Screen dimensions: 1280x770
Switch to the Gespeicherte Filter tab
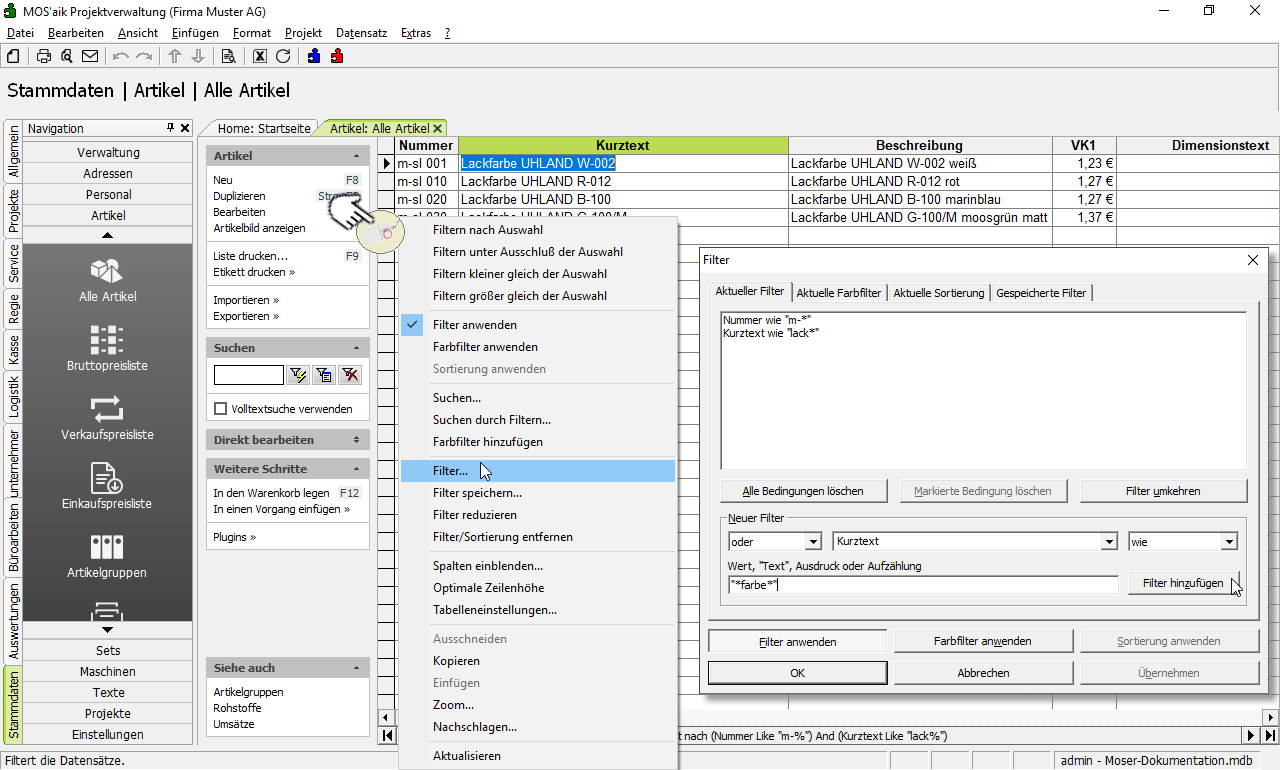pos(1041,293)
